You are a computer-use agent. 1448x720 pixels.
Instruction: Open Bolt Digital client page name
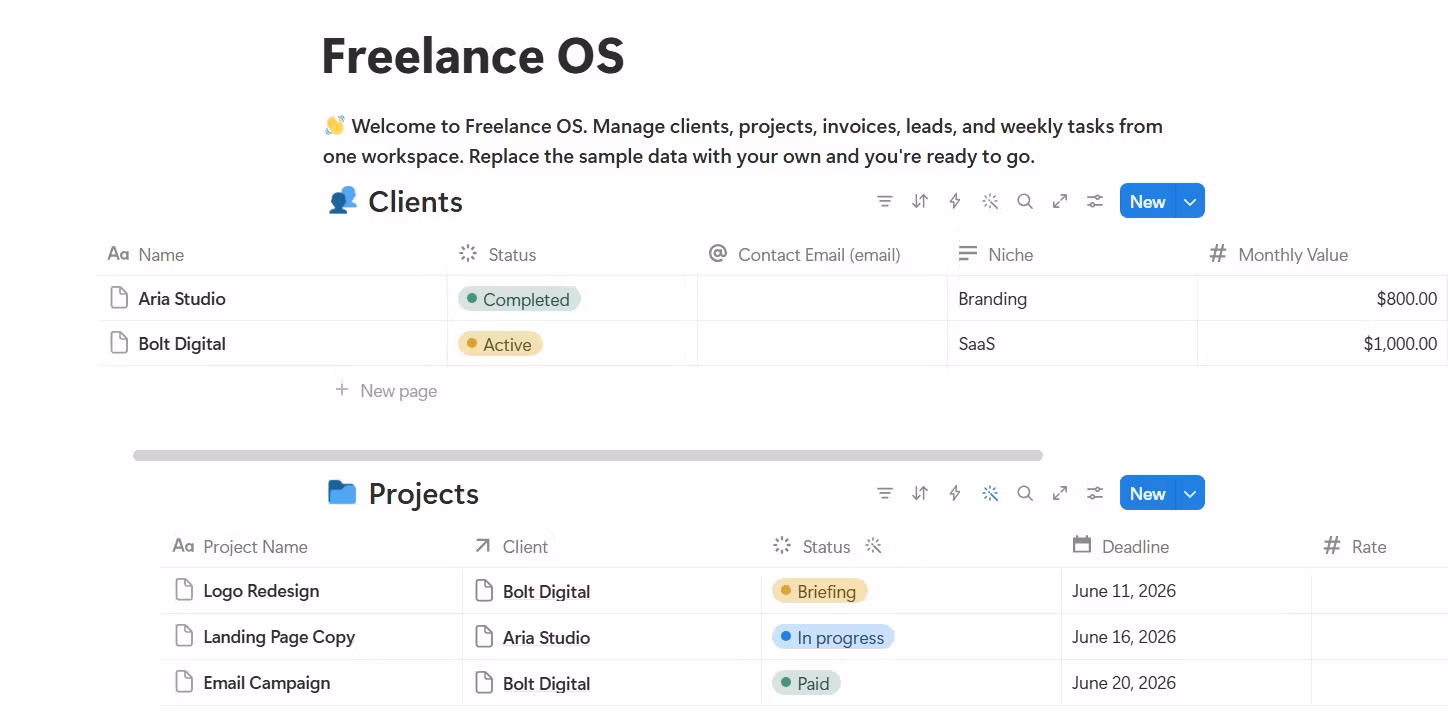click(182, 343)
